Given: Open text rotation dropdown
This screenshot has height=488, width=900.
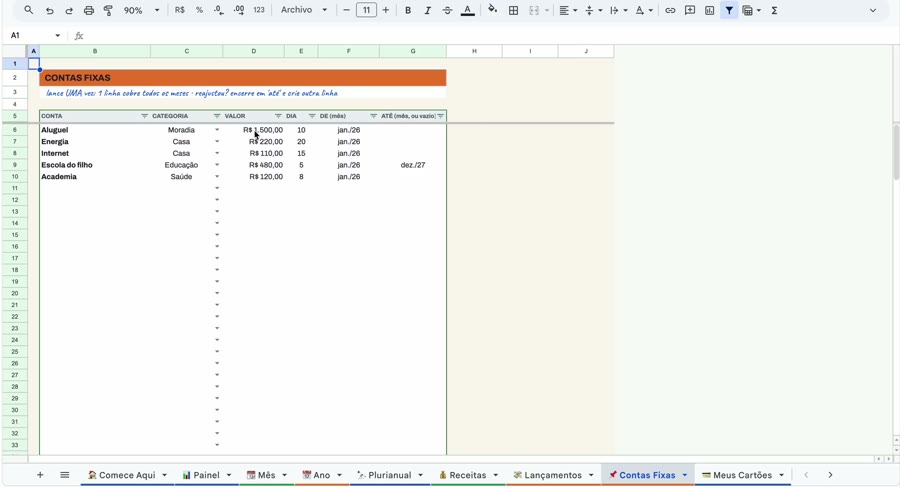Looking at the screenshot, I should coord(643,10).
